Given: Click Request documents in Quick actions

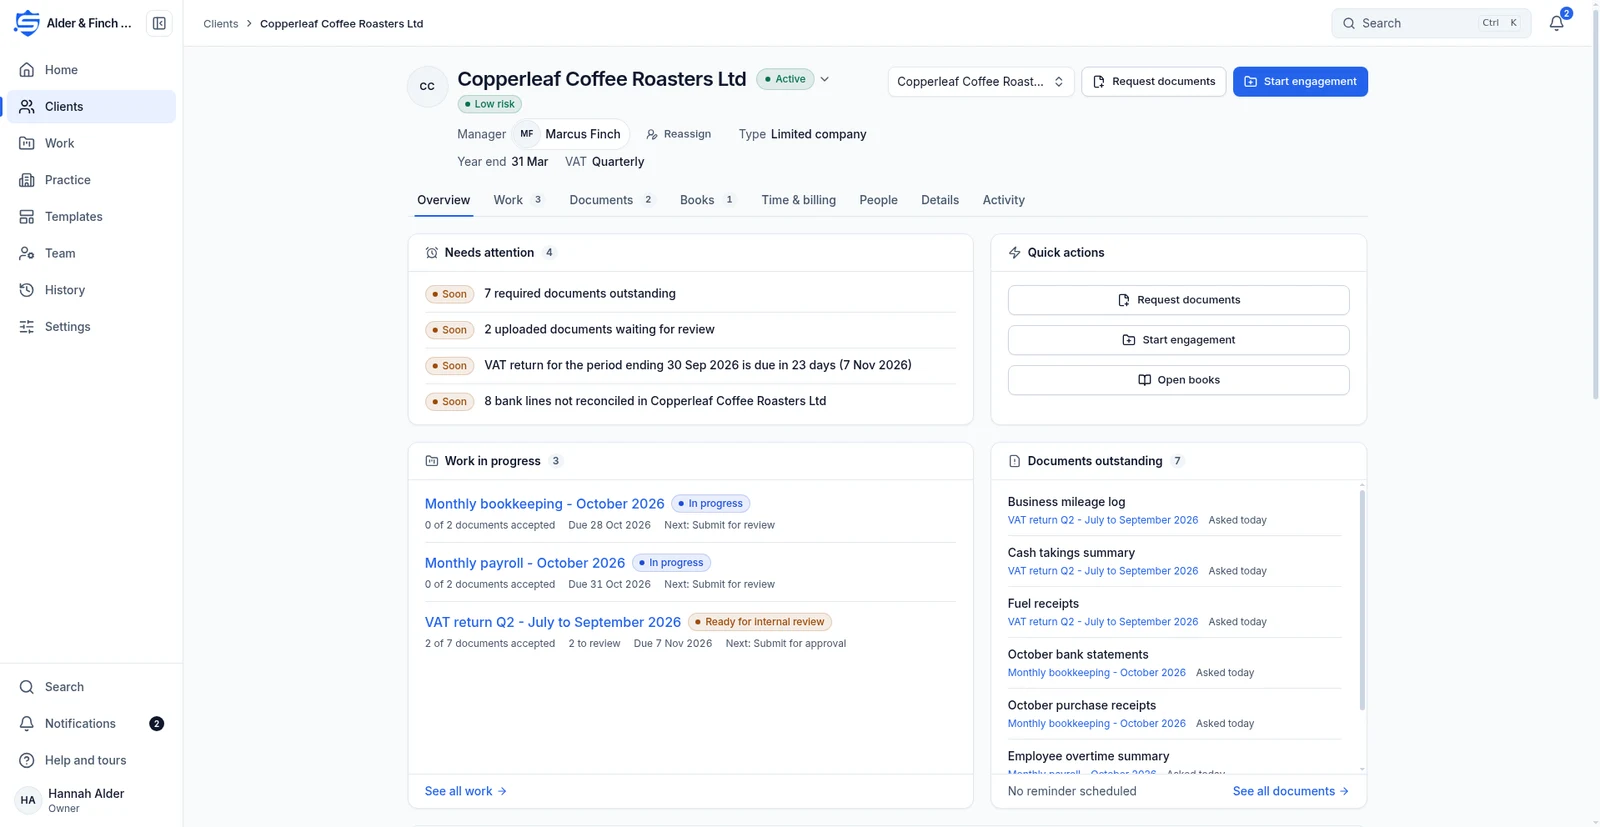Looking at the screenshot, I should pyautogui.click(x=1178, y=300).
